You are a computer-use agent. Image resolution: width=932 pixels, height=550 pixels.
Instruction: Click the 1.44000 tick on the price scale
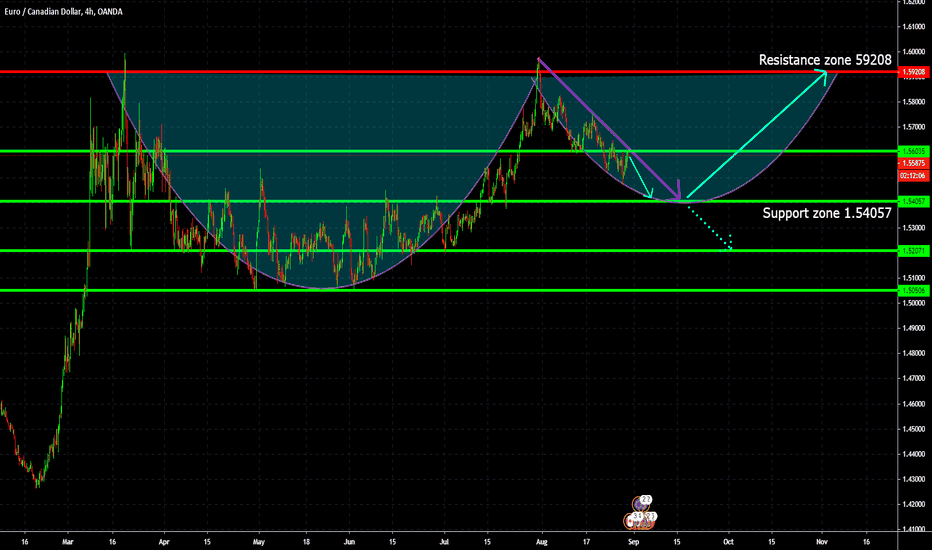pyautogui.click(x=914, y=454)
